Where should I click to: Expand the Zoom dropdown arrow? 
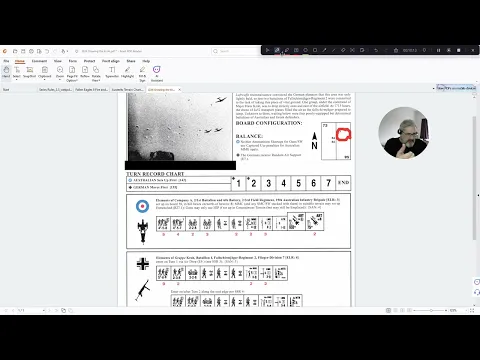[x=60, y=80]
